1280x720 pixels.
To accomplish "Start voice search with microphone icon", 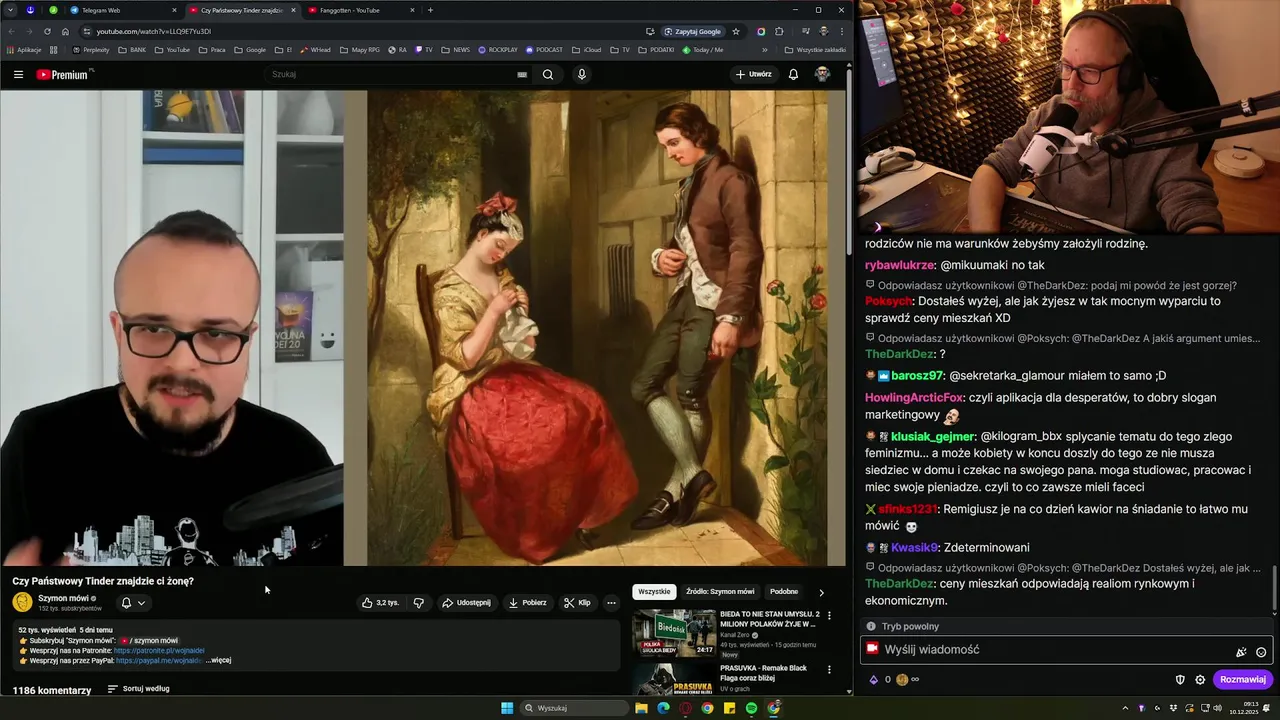I will pyautogui.click(x=581, y=74).
